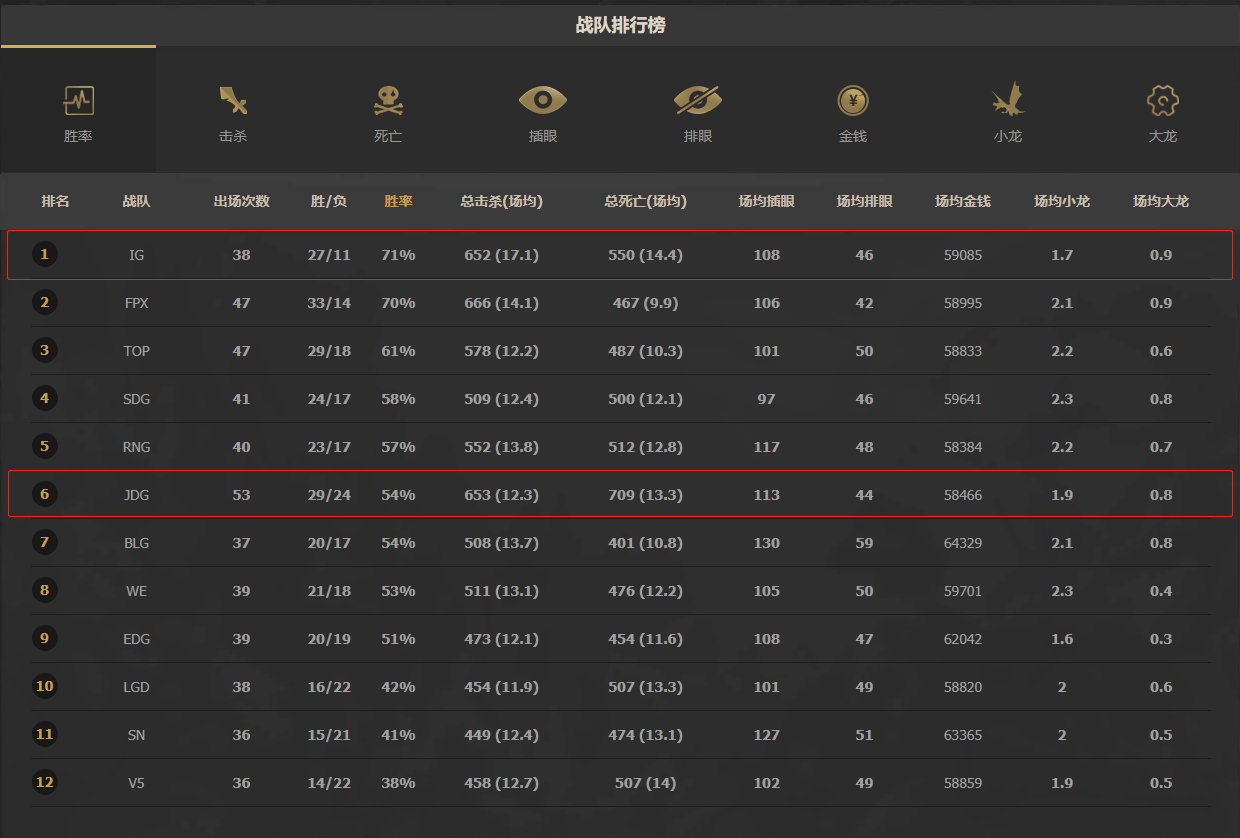Open team LGD in the table
Screen dimensions: 1240x838
pos(137,687)
